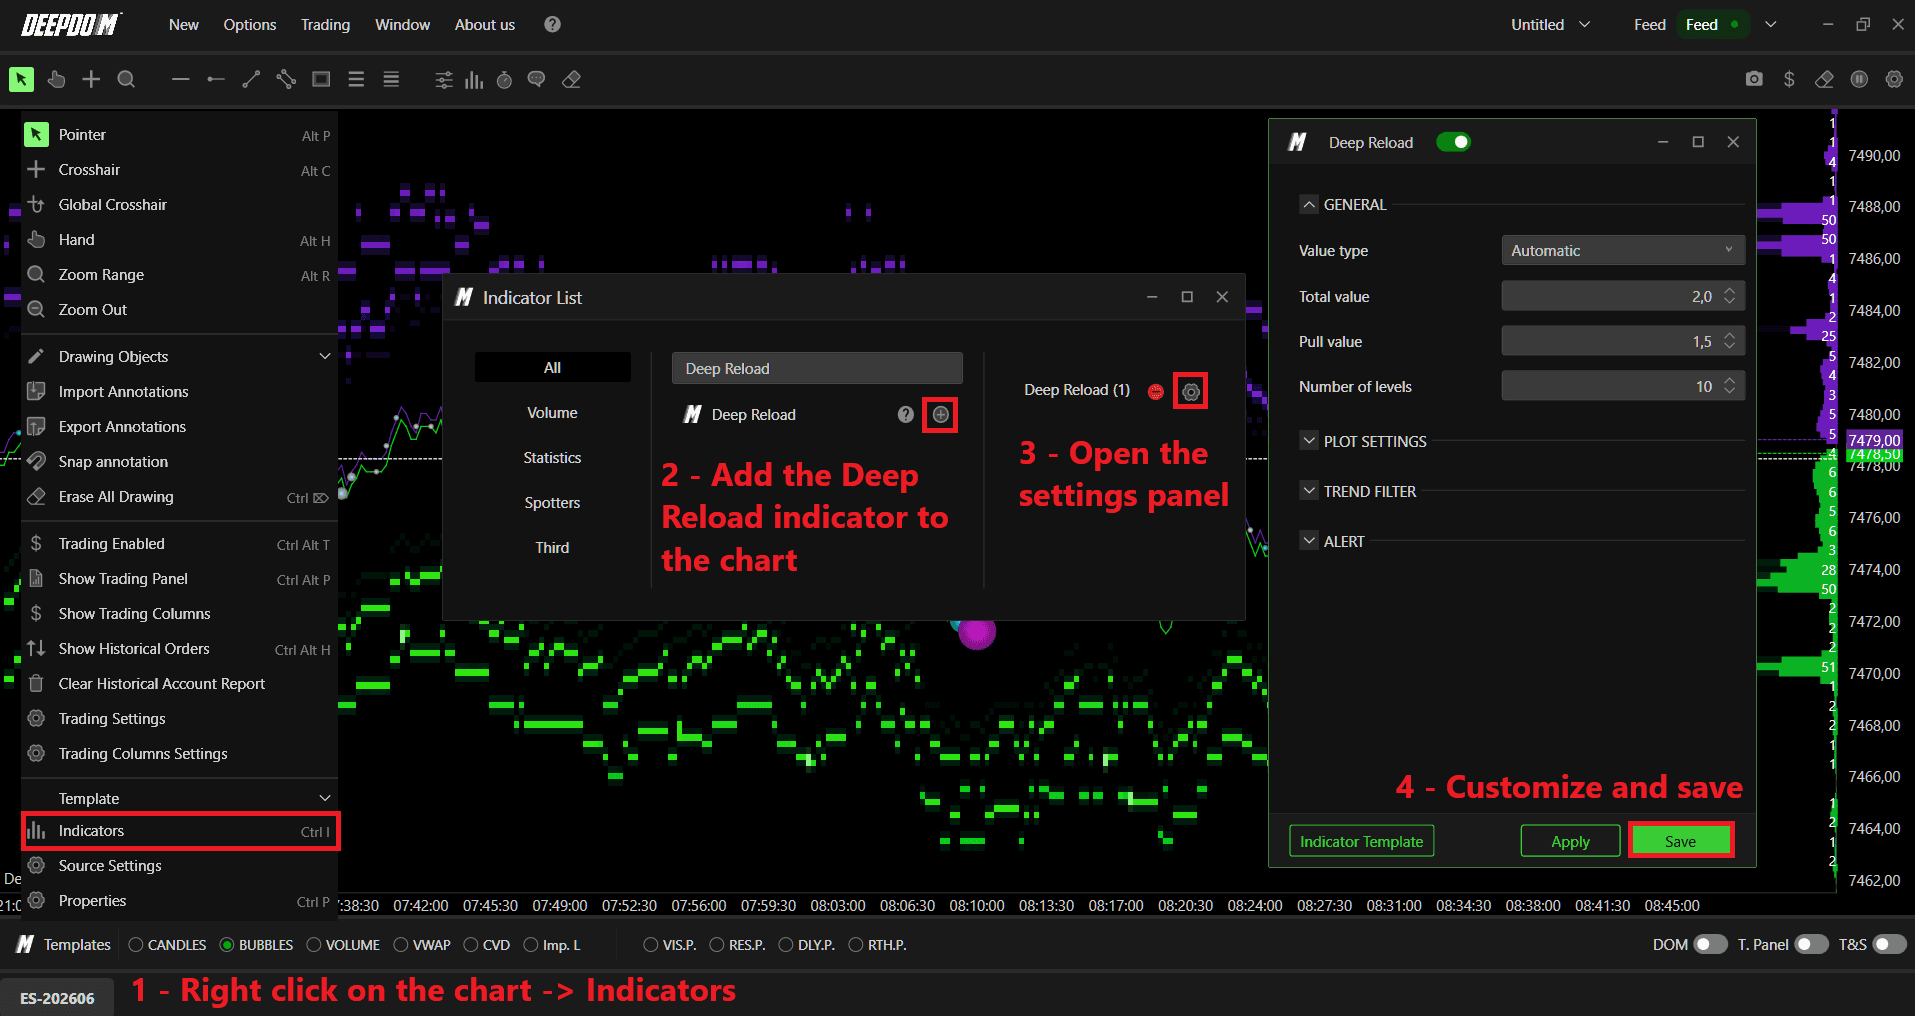Select the parallel channel drawing tool
The image size is (1915, 1016).
pos(286,79)
